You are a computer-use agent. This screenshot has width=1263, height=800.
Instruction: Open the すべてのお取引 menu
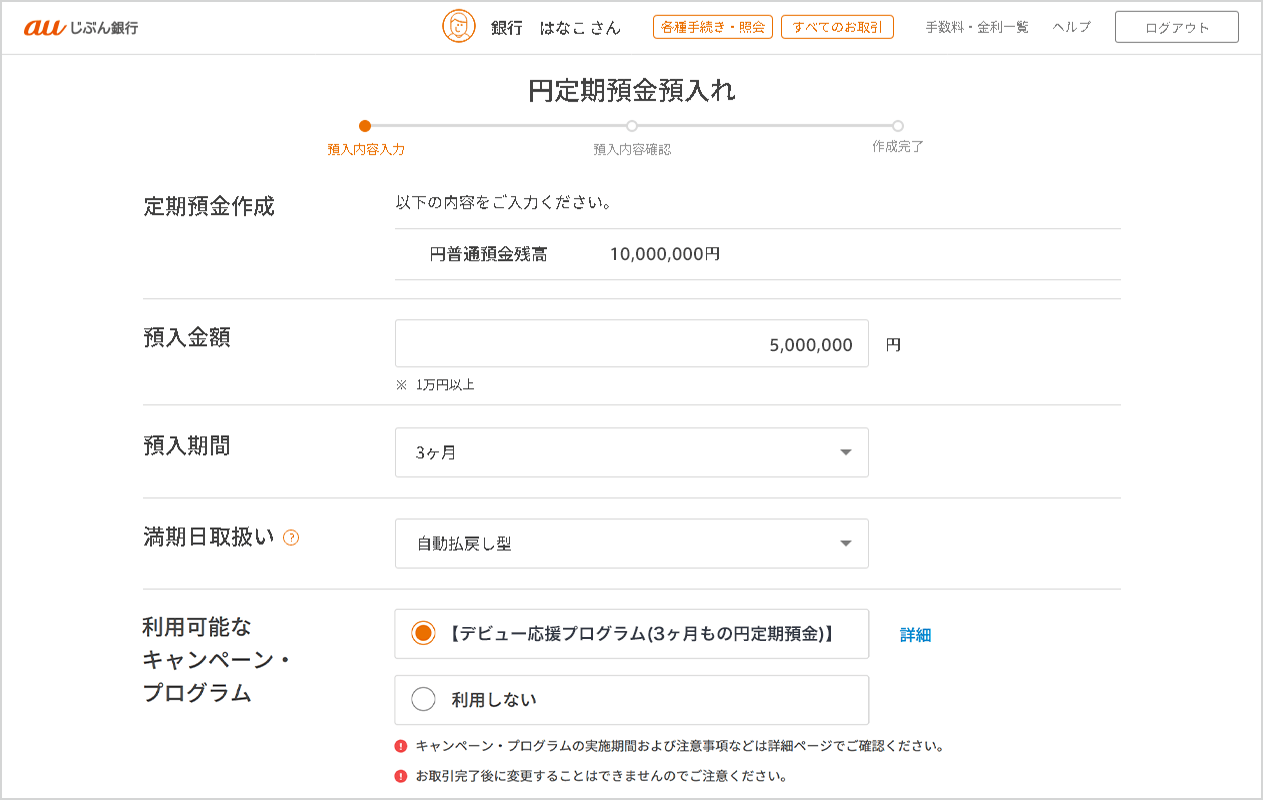point(837,27)
